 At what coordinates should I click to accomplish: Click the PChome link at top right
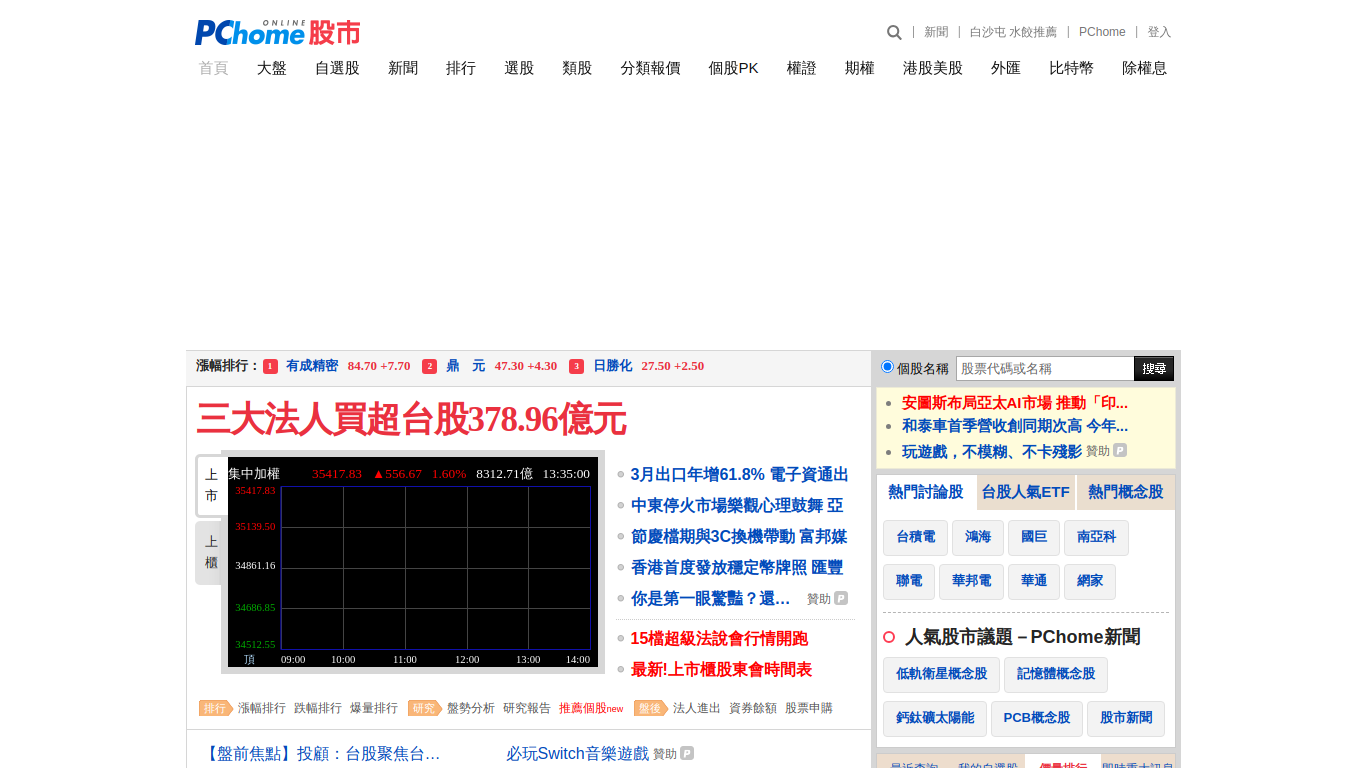click(x=1102, y=32)
